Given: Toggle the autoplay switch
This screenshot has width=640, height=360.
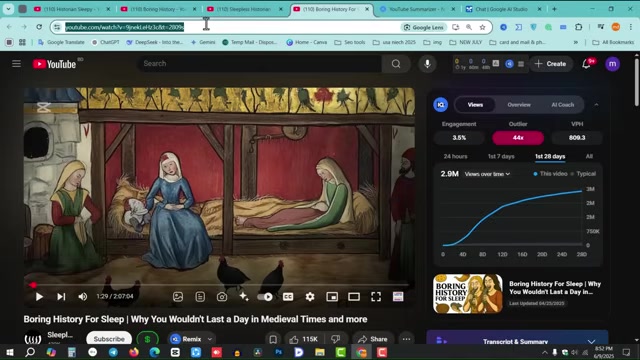Looking at the screenshot, I should 265,297.
